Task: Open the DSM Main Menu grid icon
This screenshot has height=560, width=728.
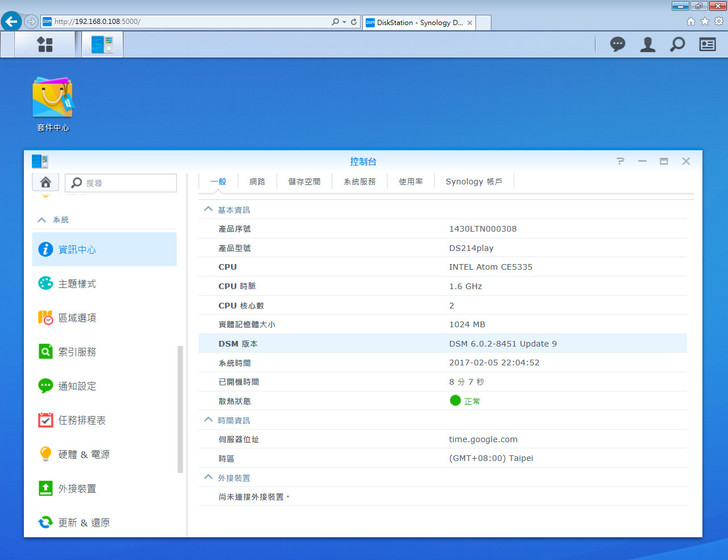Action: 45,44
